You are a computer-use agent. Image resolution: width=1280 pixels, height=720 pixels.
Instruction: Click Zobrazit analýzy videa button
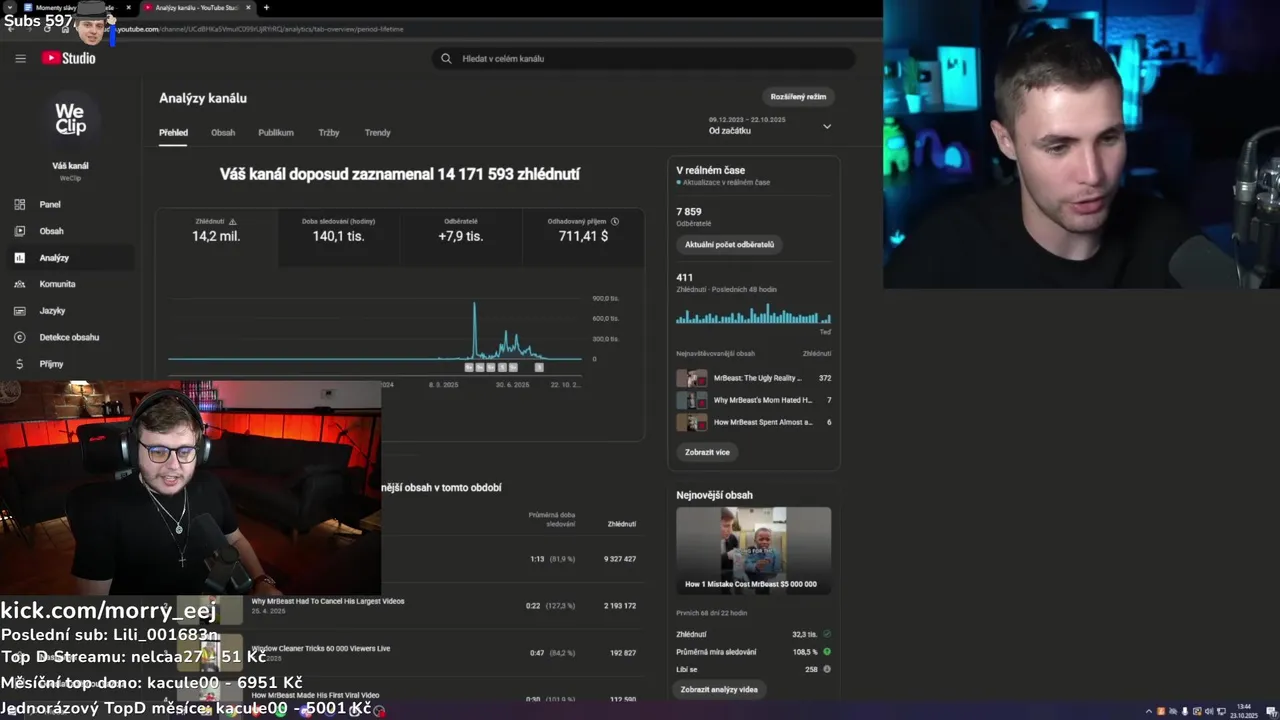(719, 689)
